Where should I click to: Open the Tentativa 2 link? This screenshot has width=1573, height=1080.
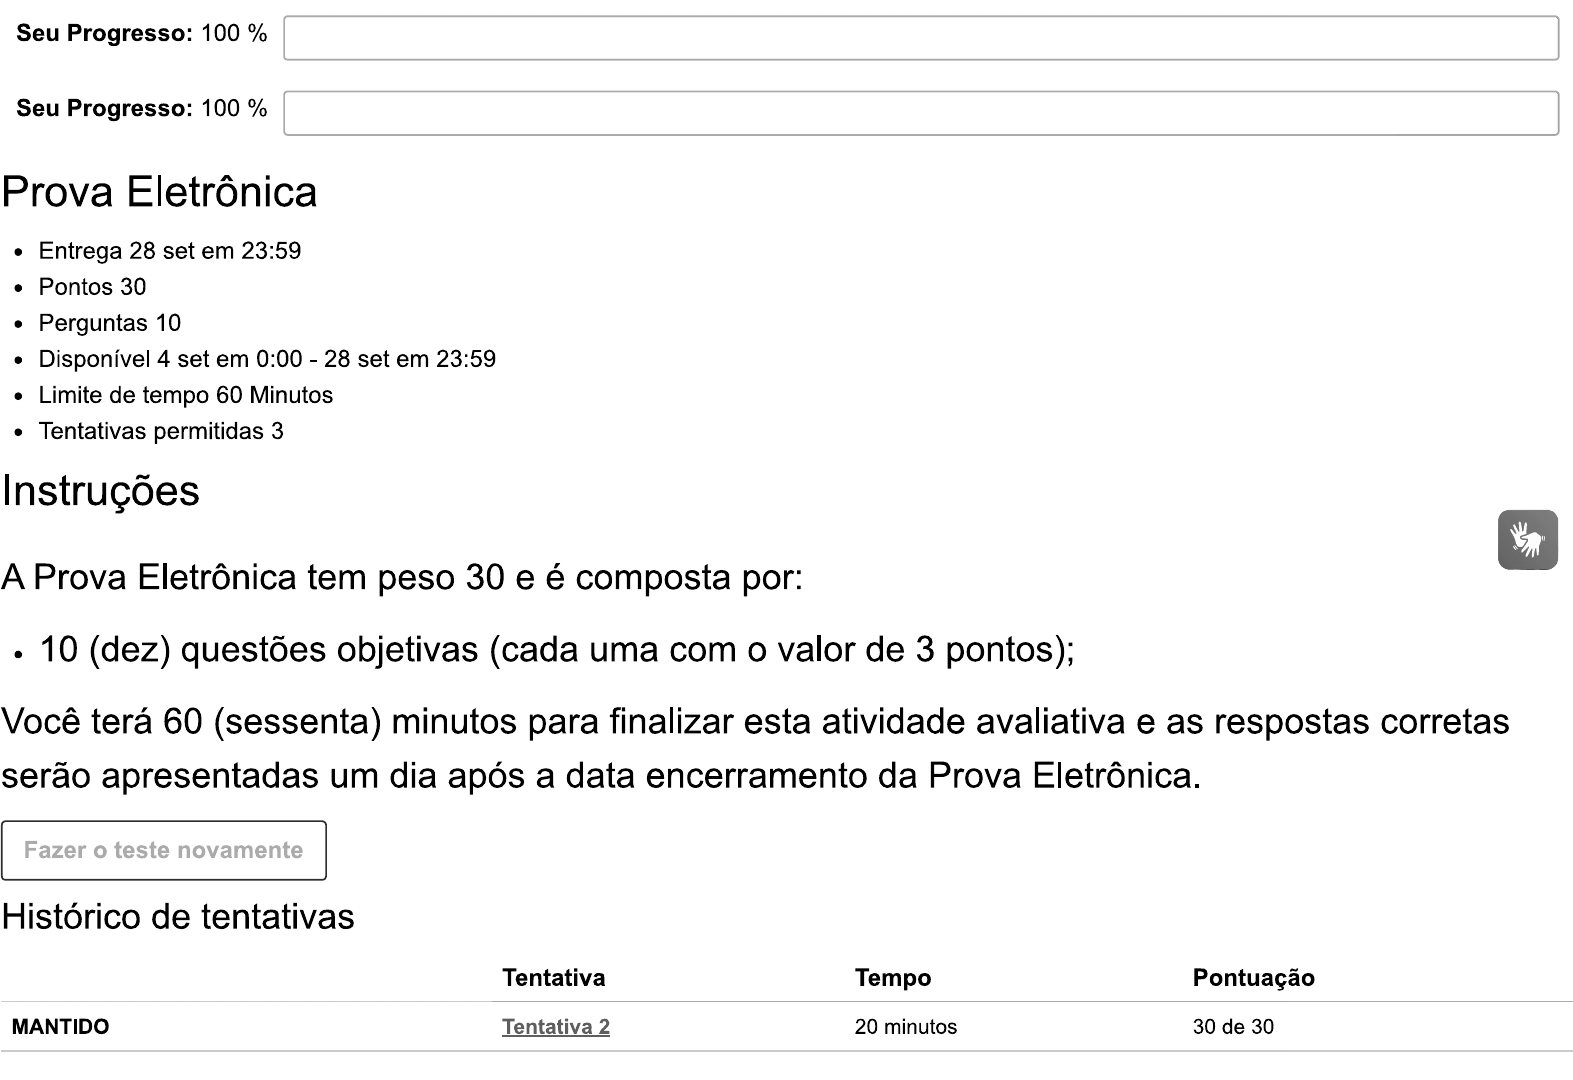556,1027
